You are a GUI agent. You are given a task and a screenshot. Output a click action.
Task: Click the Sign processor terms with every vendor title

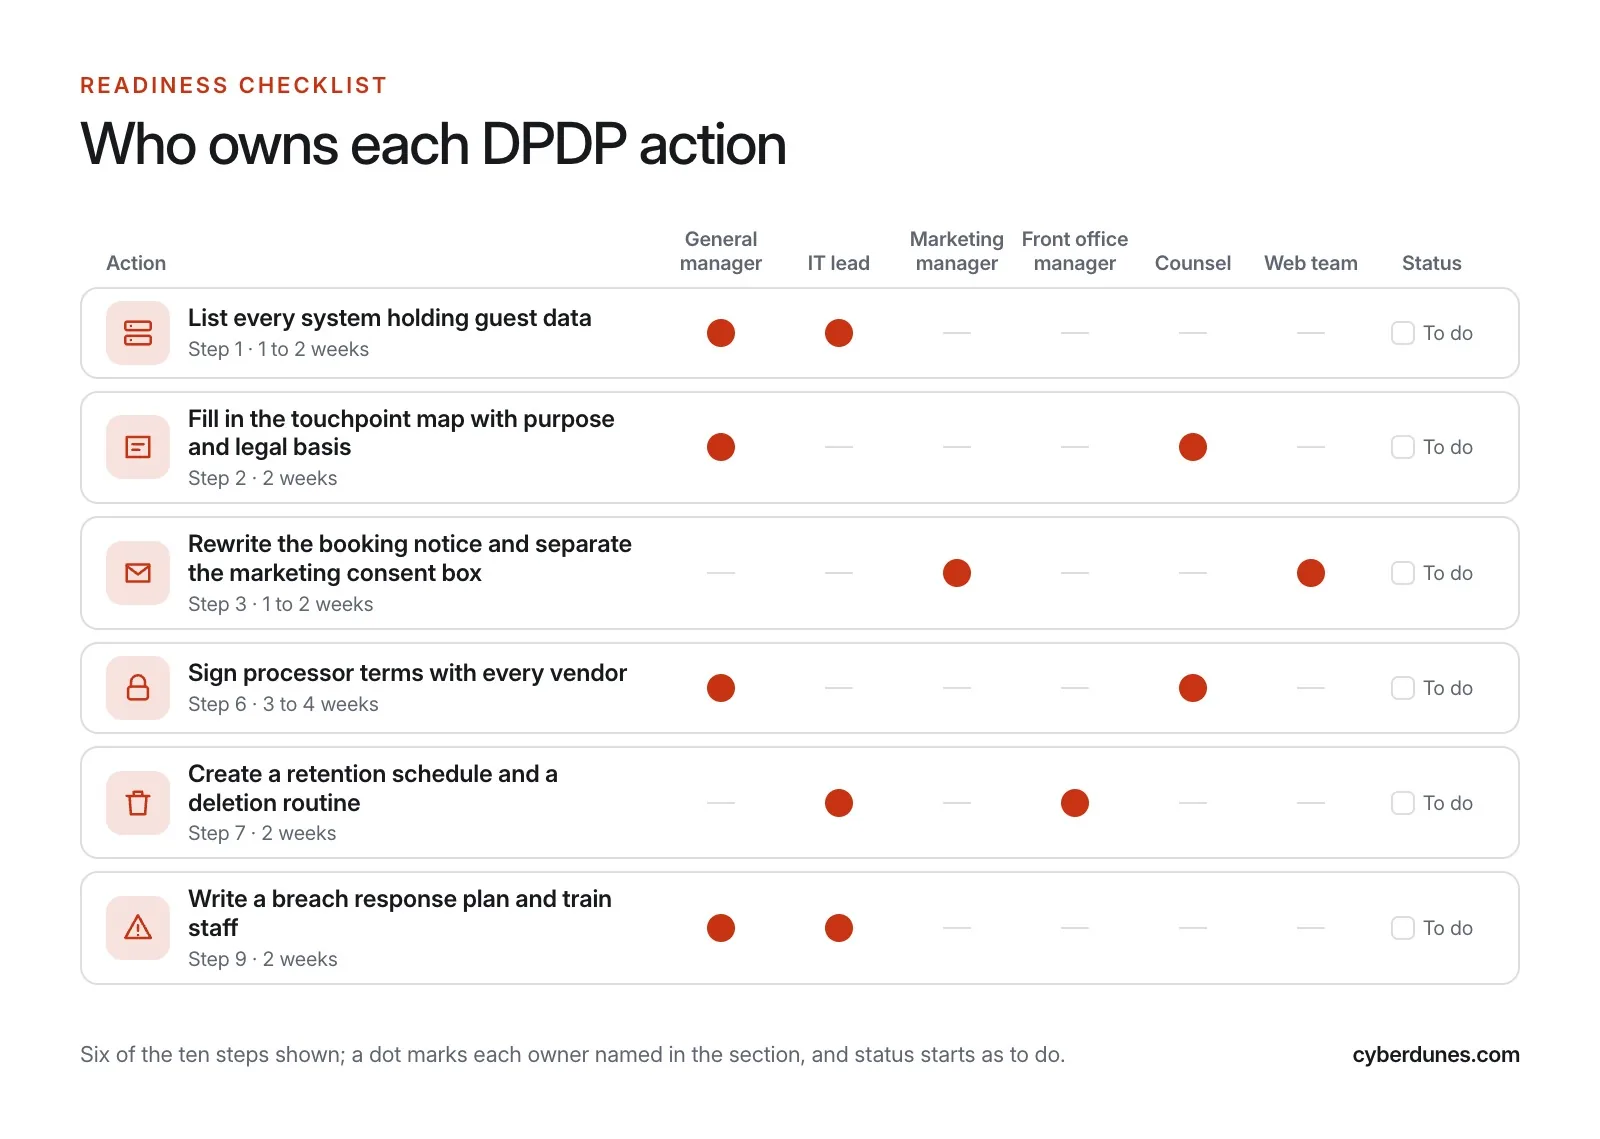[407, 673]
